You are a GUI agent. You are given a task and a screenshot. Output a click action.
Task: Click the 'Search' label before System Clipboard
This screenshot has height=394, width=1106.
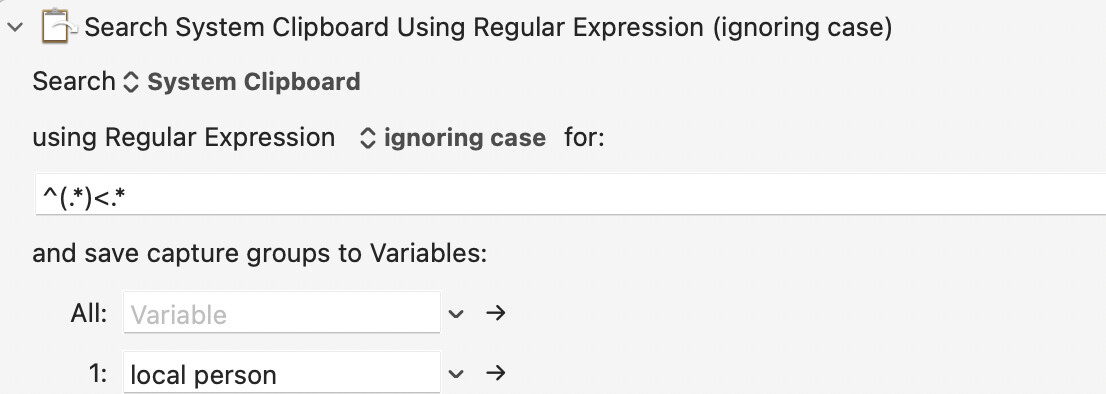[74, 82]
